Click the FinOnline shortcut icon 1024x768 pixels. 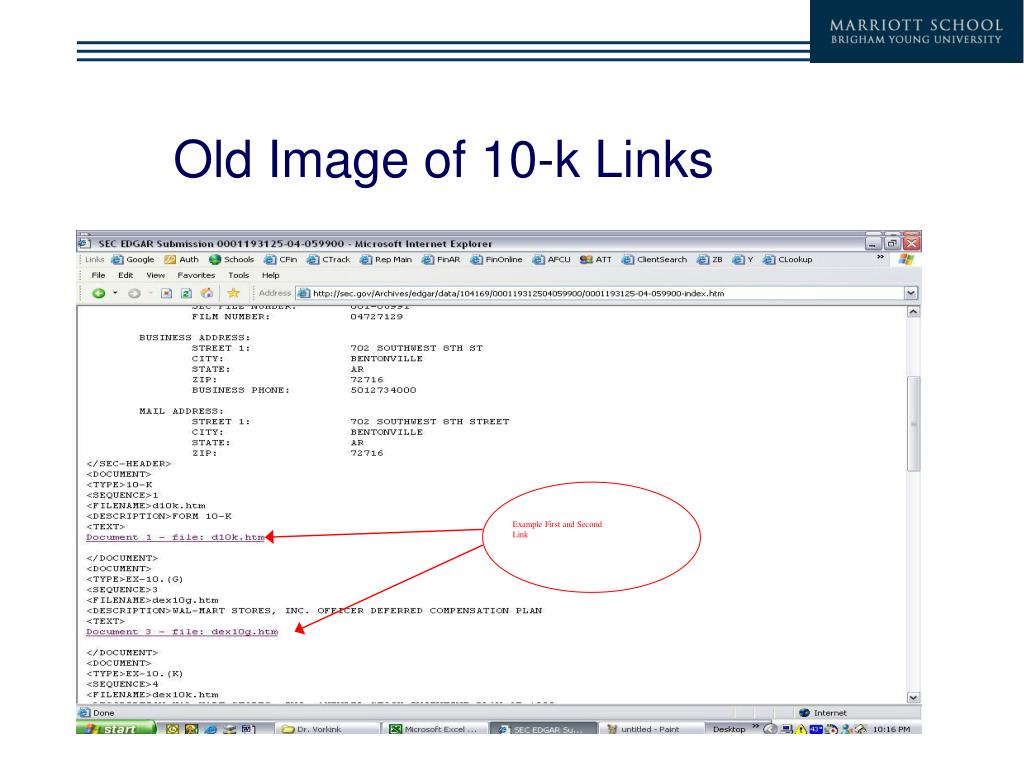tap(477, 259)
